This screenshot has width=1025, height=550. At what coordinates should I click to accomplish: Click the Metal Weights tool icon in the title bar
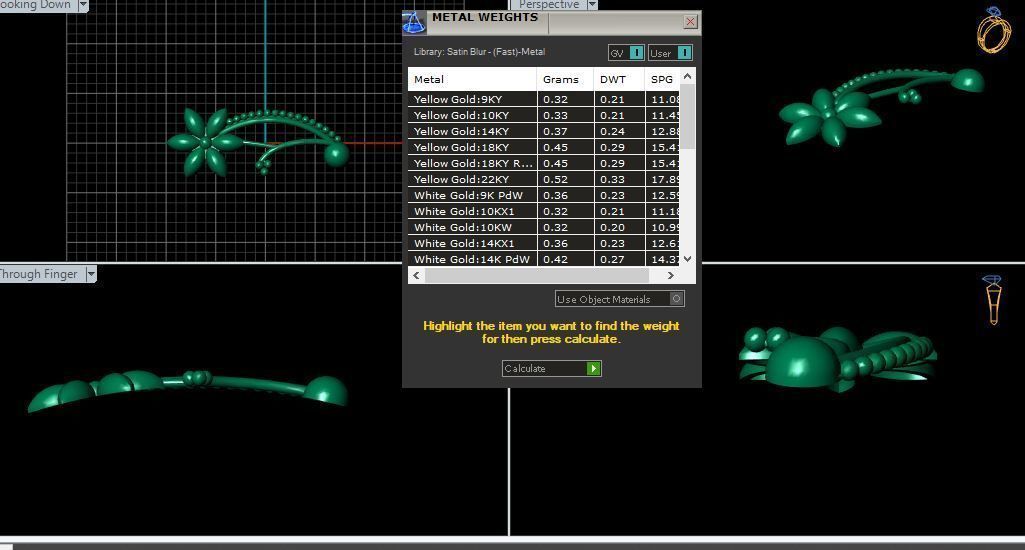(414, 22)
